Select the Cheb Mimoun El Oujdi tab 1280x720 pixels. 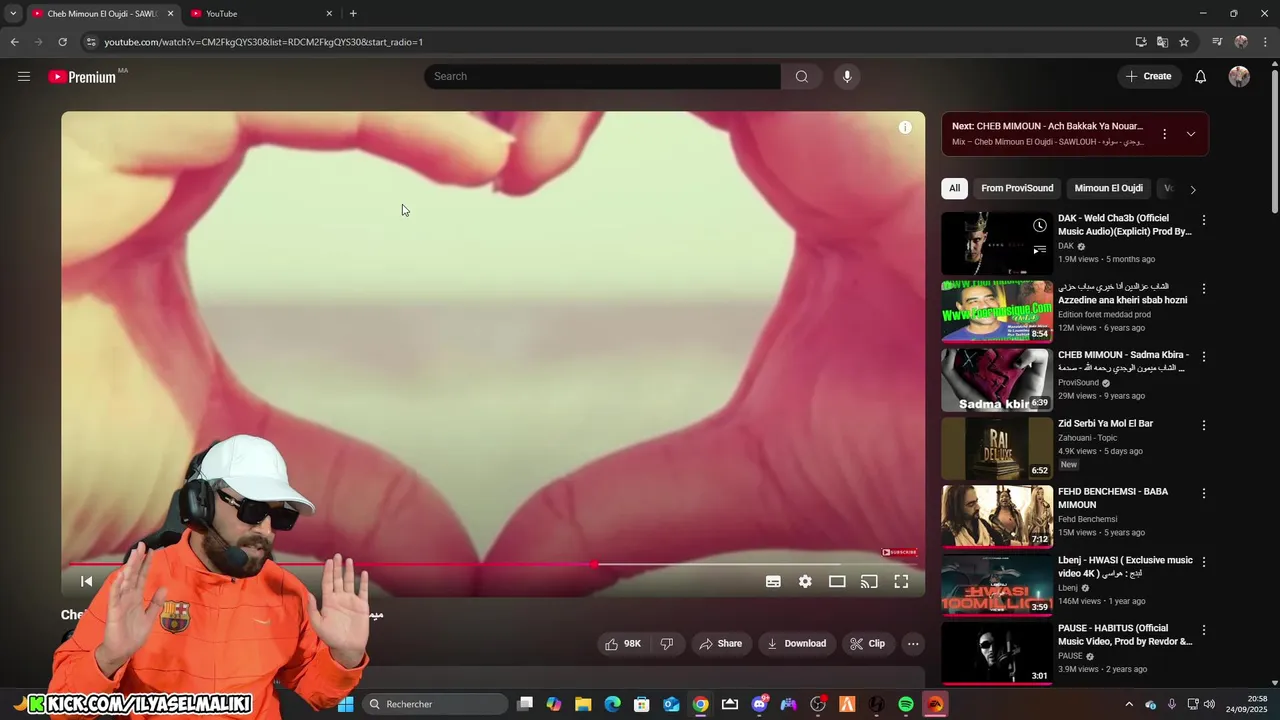click(102, 14)
